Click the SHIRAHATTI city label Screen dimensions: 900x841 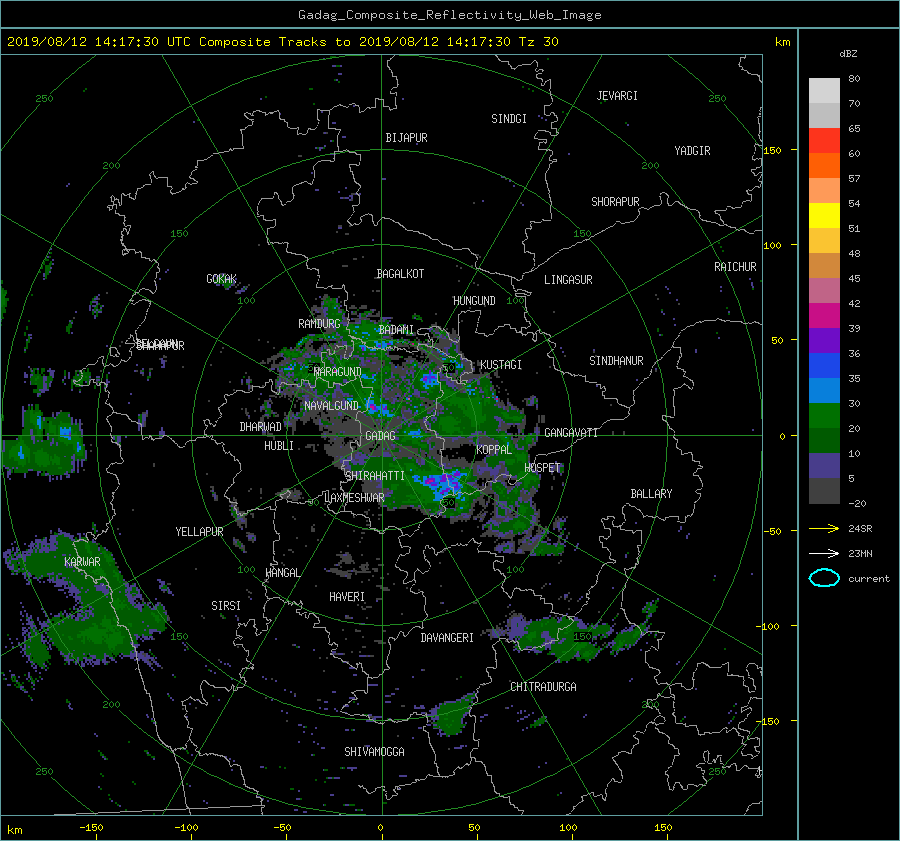pyautogui.click(x=375, y=476)
